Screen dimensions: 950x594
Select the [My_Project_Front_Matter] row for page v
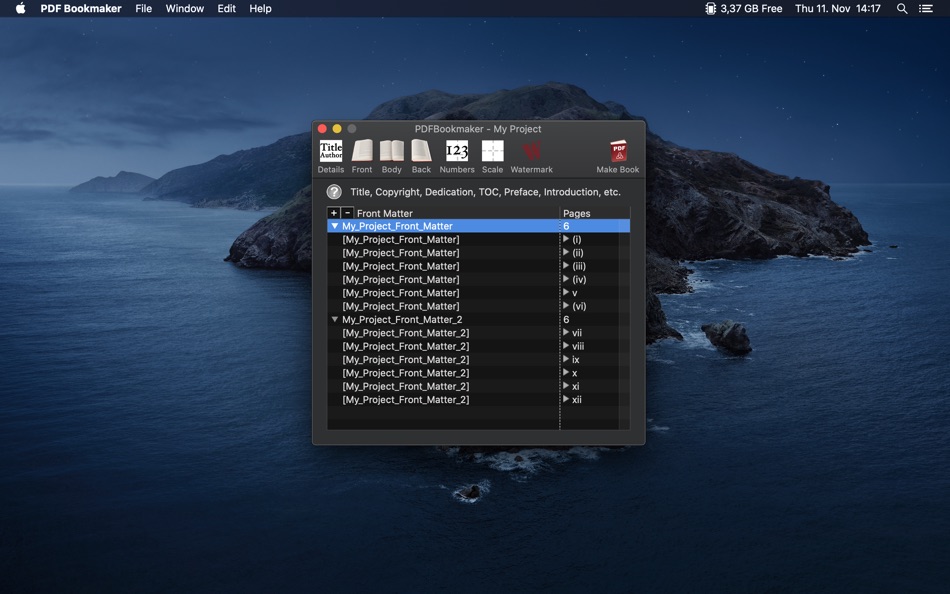tap(400, 293)
